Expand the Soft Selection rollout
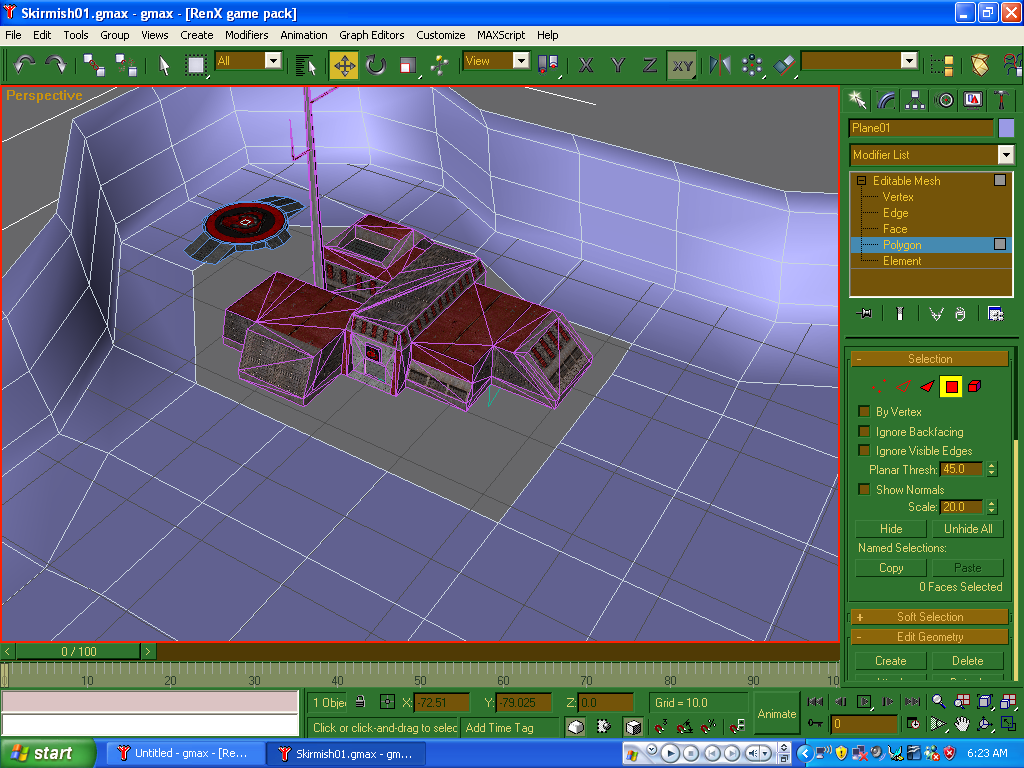The image size is (1024, 768). pos(930,617)
